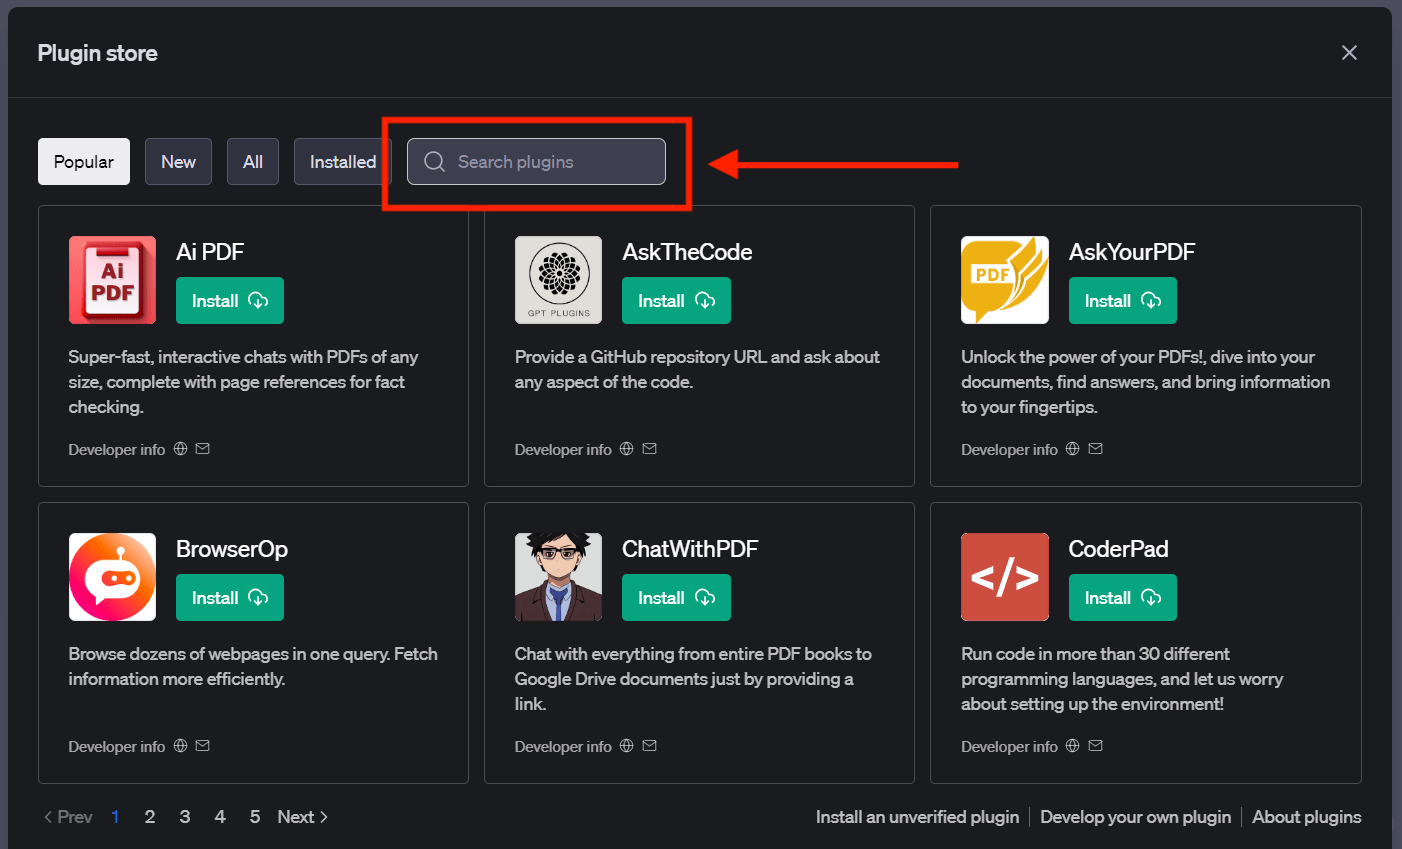This screenshot has height=849, width=1402.
Task: Jump to page 2
Action: tap(150, 817)
